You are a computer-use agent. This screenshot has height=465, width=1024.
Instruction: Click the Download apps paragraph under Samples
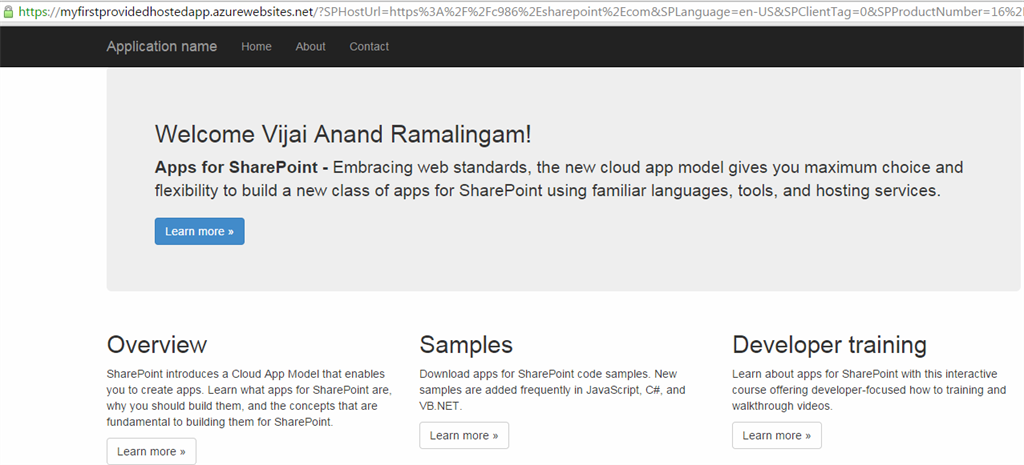tap(552, 390)
